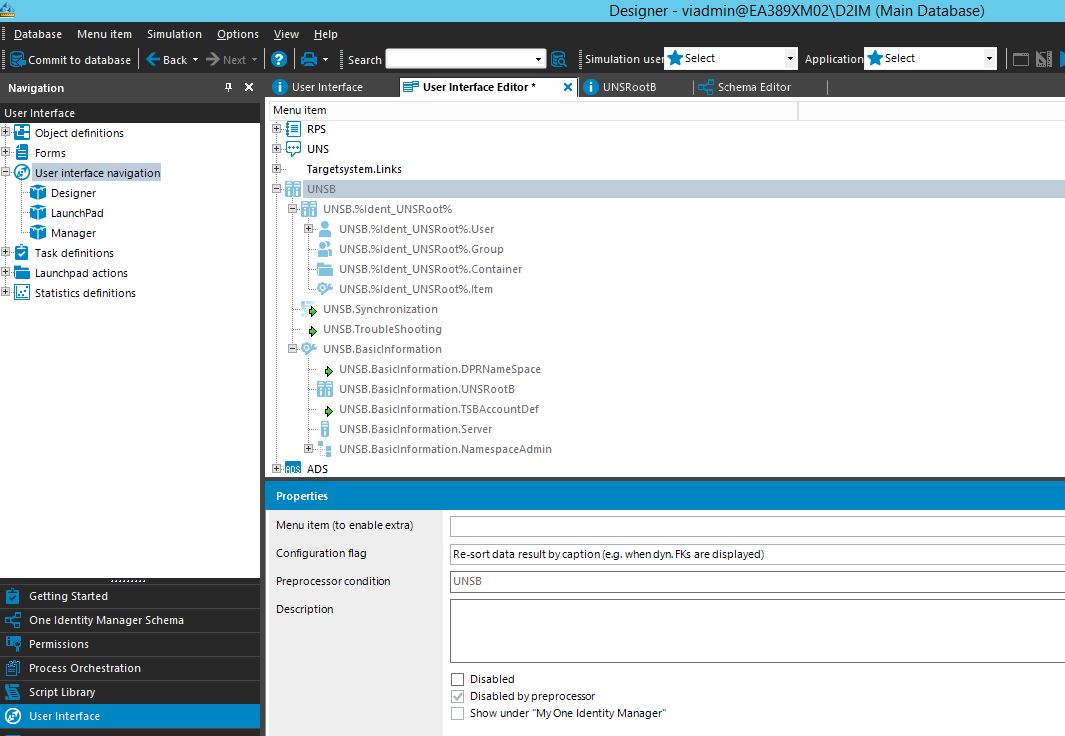Click the Commit to database icon
The image size is (1065, 736).
(18, 60)
